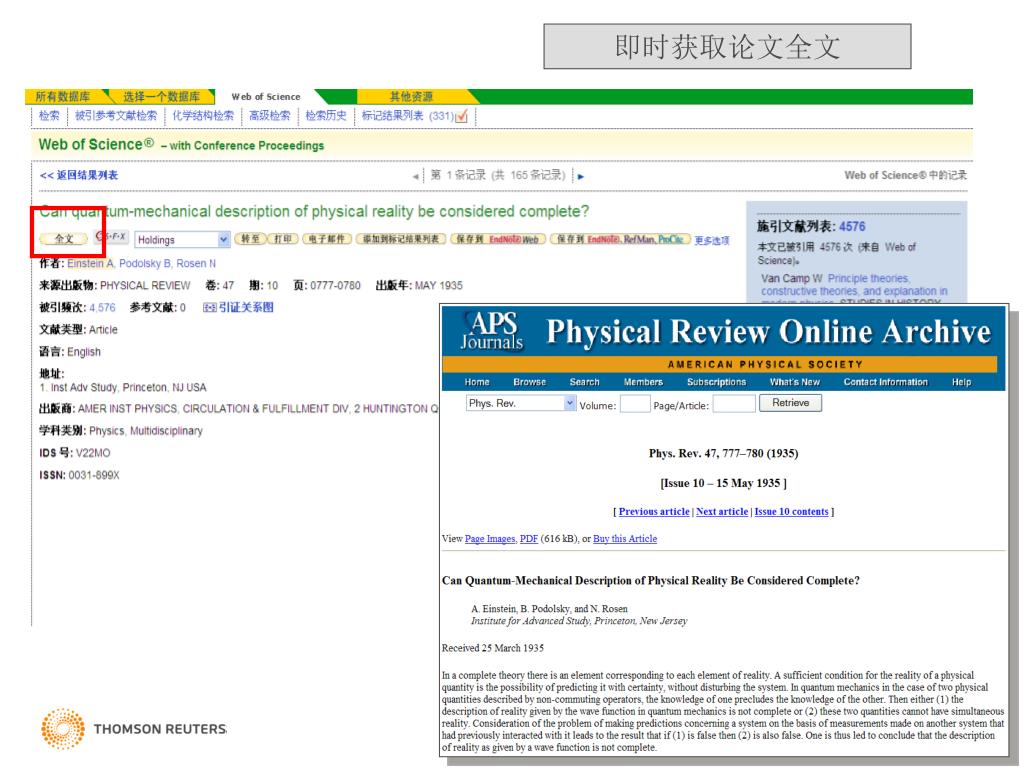Screen dimensions: 1024x768
Task: Open the PDF link
Action: [529, 539]
